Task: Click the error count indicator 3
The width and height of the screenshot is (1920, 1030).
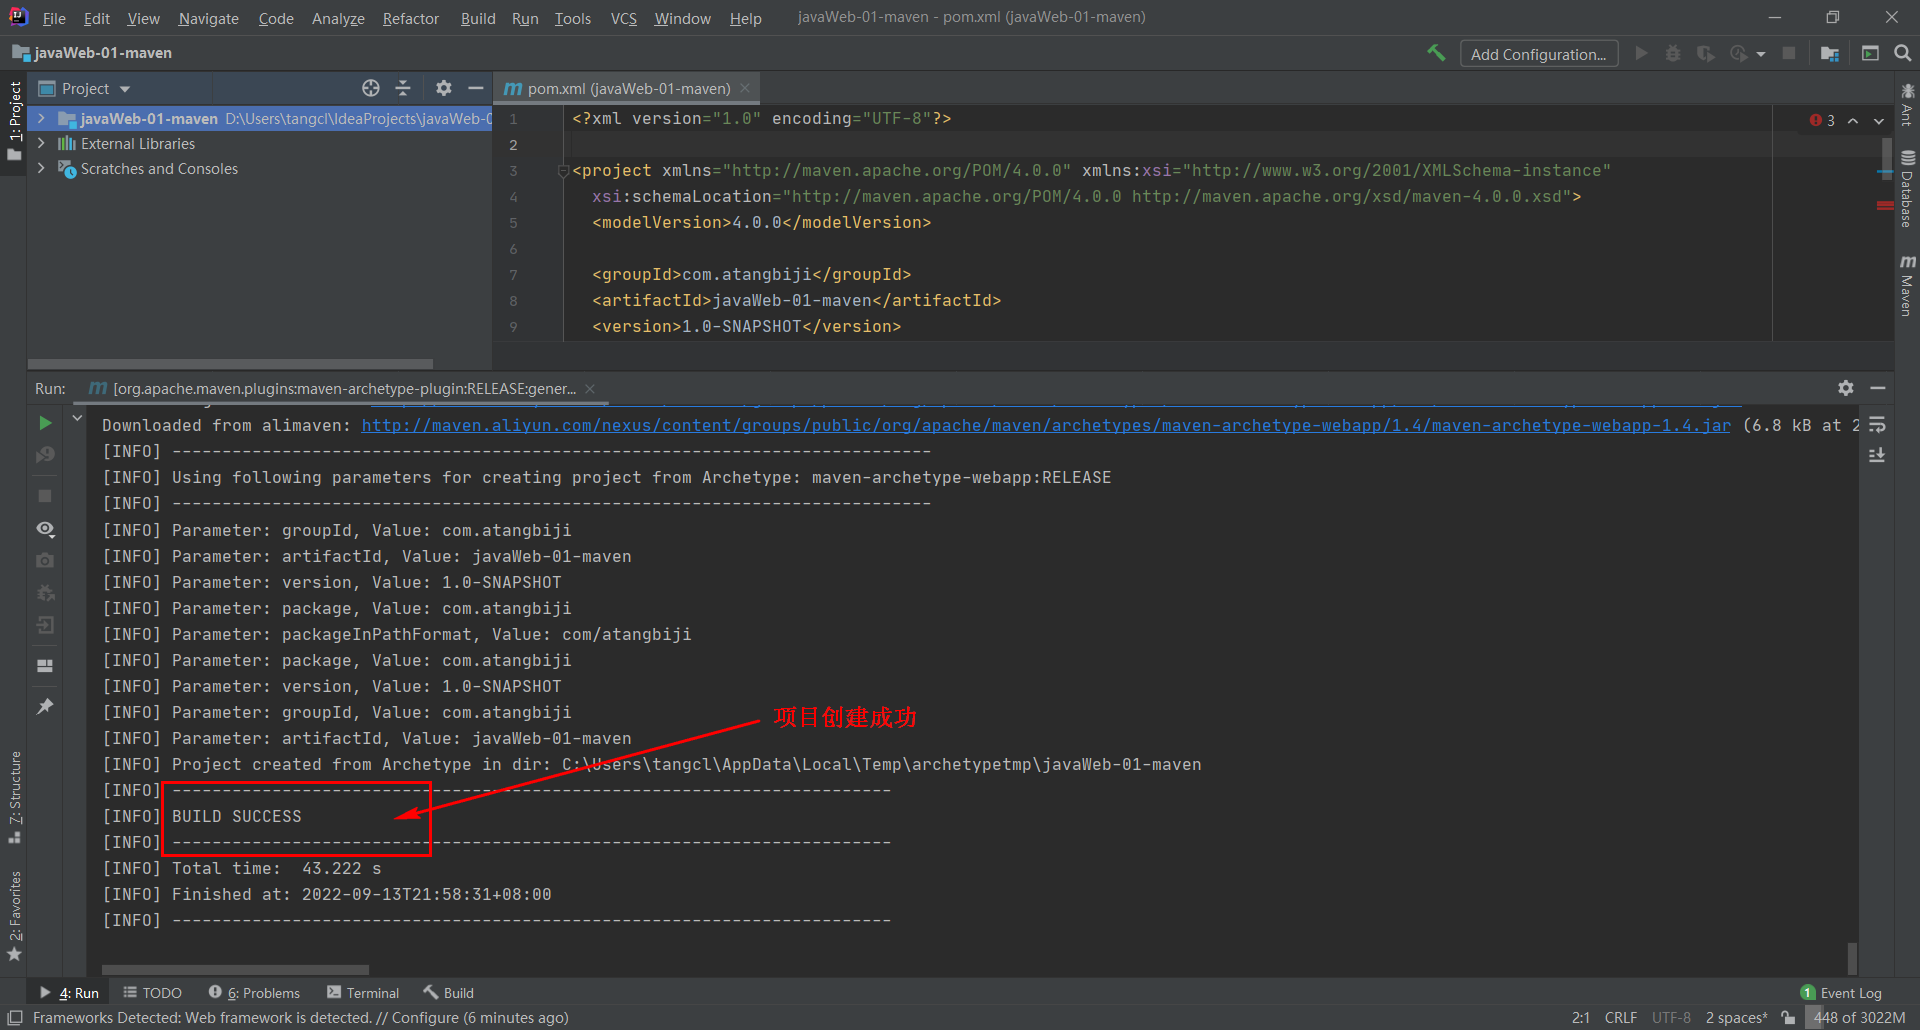Action: tap(1822, 120)
